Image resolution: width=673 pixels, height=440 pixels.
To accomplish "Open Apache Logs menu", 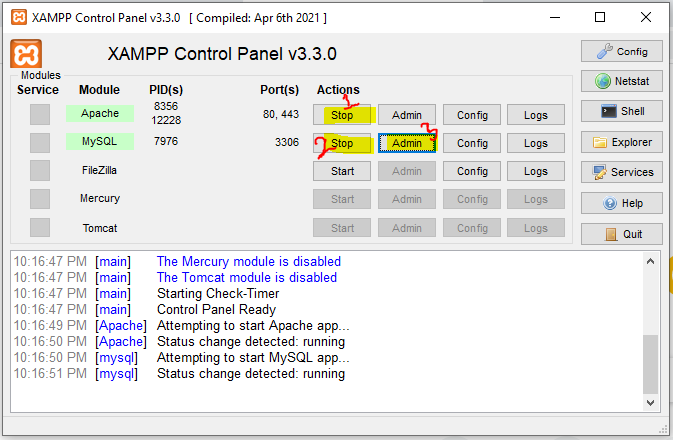I will [536, 115].
